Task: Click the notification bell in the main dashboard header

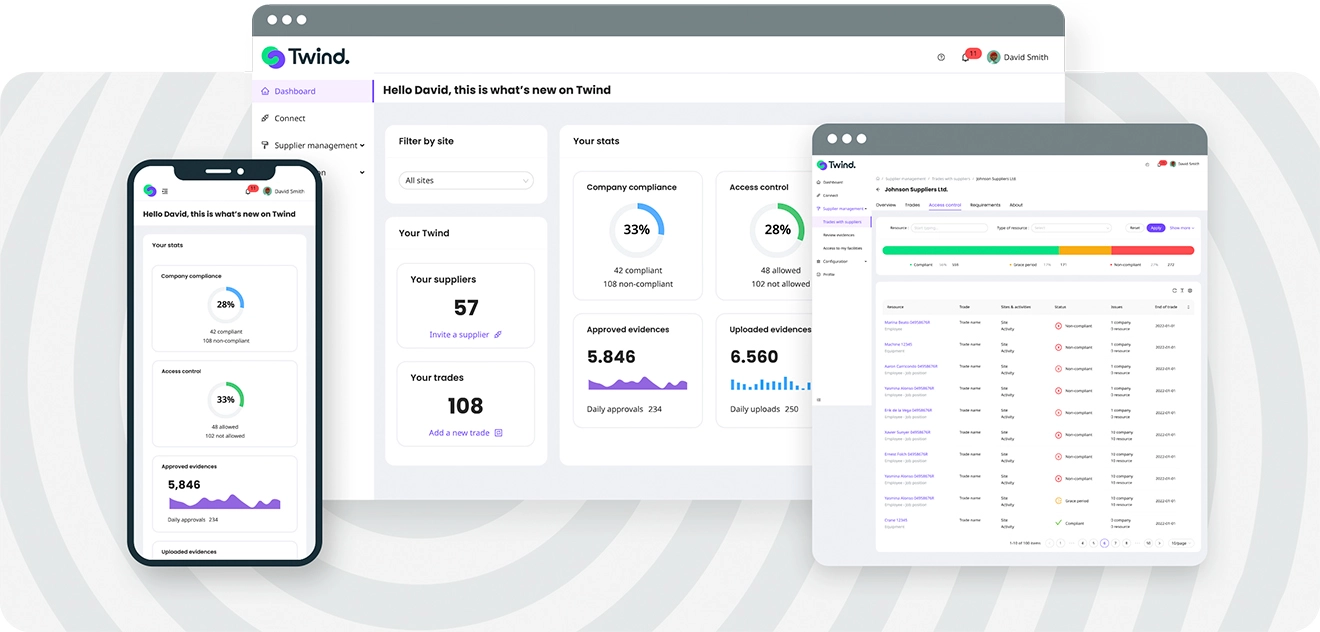Action: (965, 57)
